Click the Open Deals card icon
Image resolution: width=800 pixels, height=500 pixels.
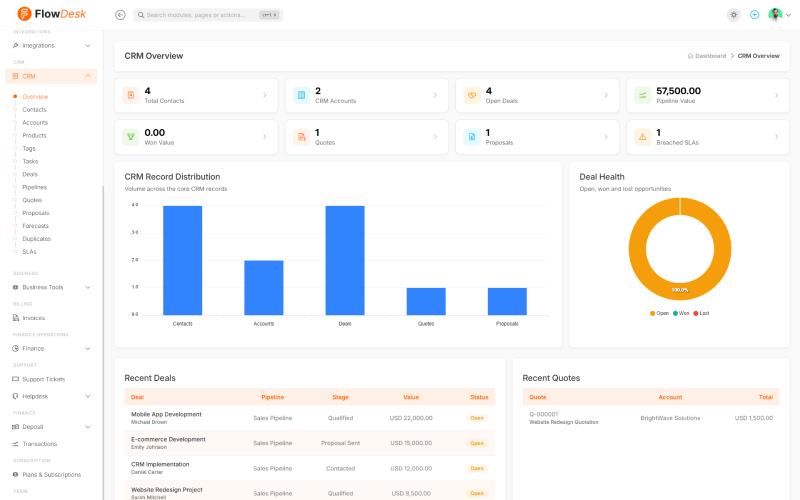472,95
